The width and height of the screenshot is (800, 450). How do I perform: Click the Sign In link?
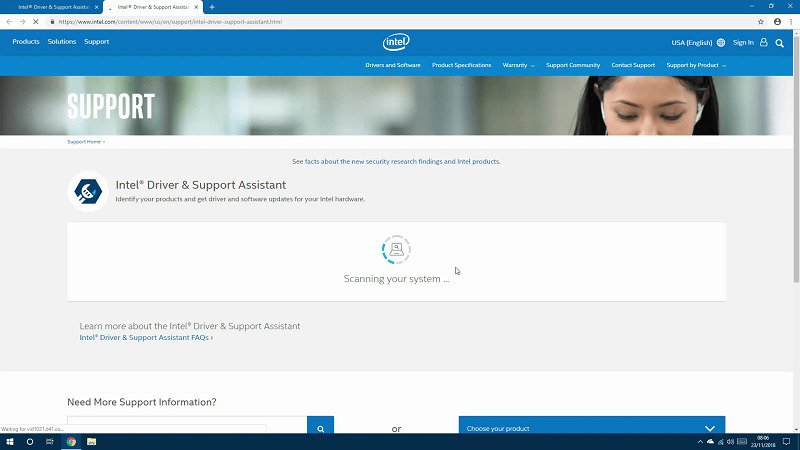click(743, 43)
